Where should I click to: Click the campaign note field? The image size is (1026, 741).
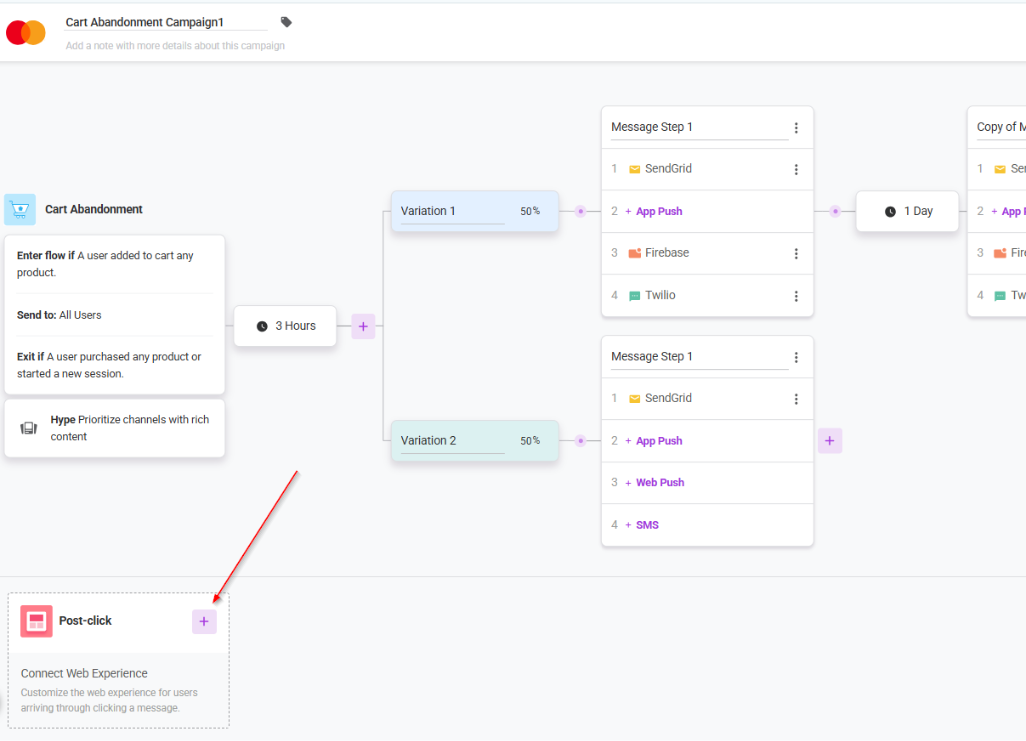pyautogui.click(x=175, y=46)
